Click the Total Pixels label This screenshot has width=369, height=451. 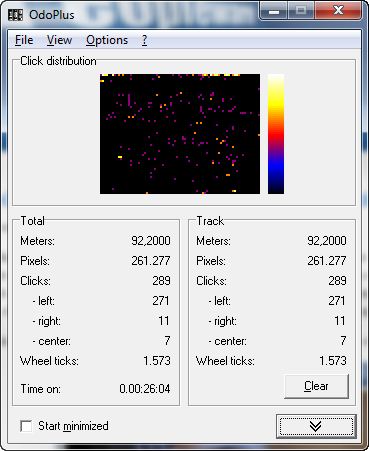(35, 261)
